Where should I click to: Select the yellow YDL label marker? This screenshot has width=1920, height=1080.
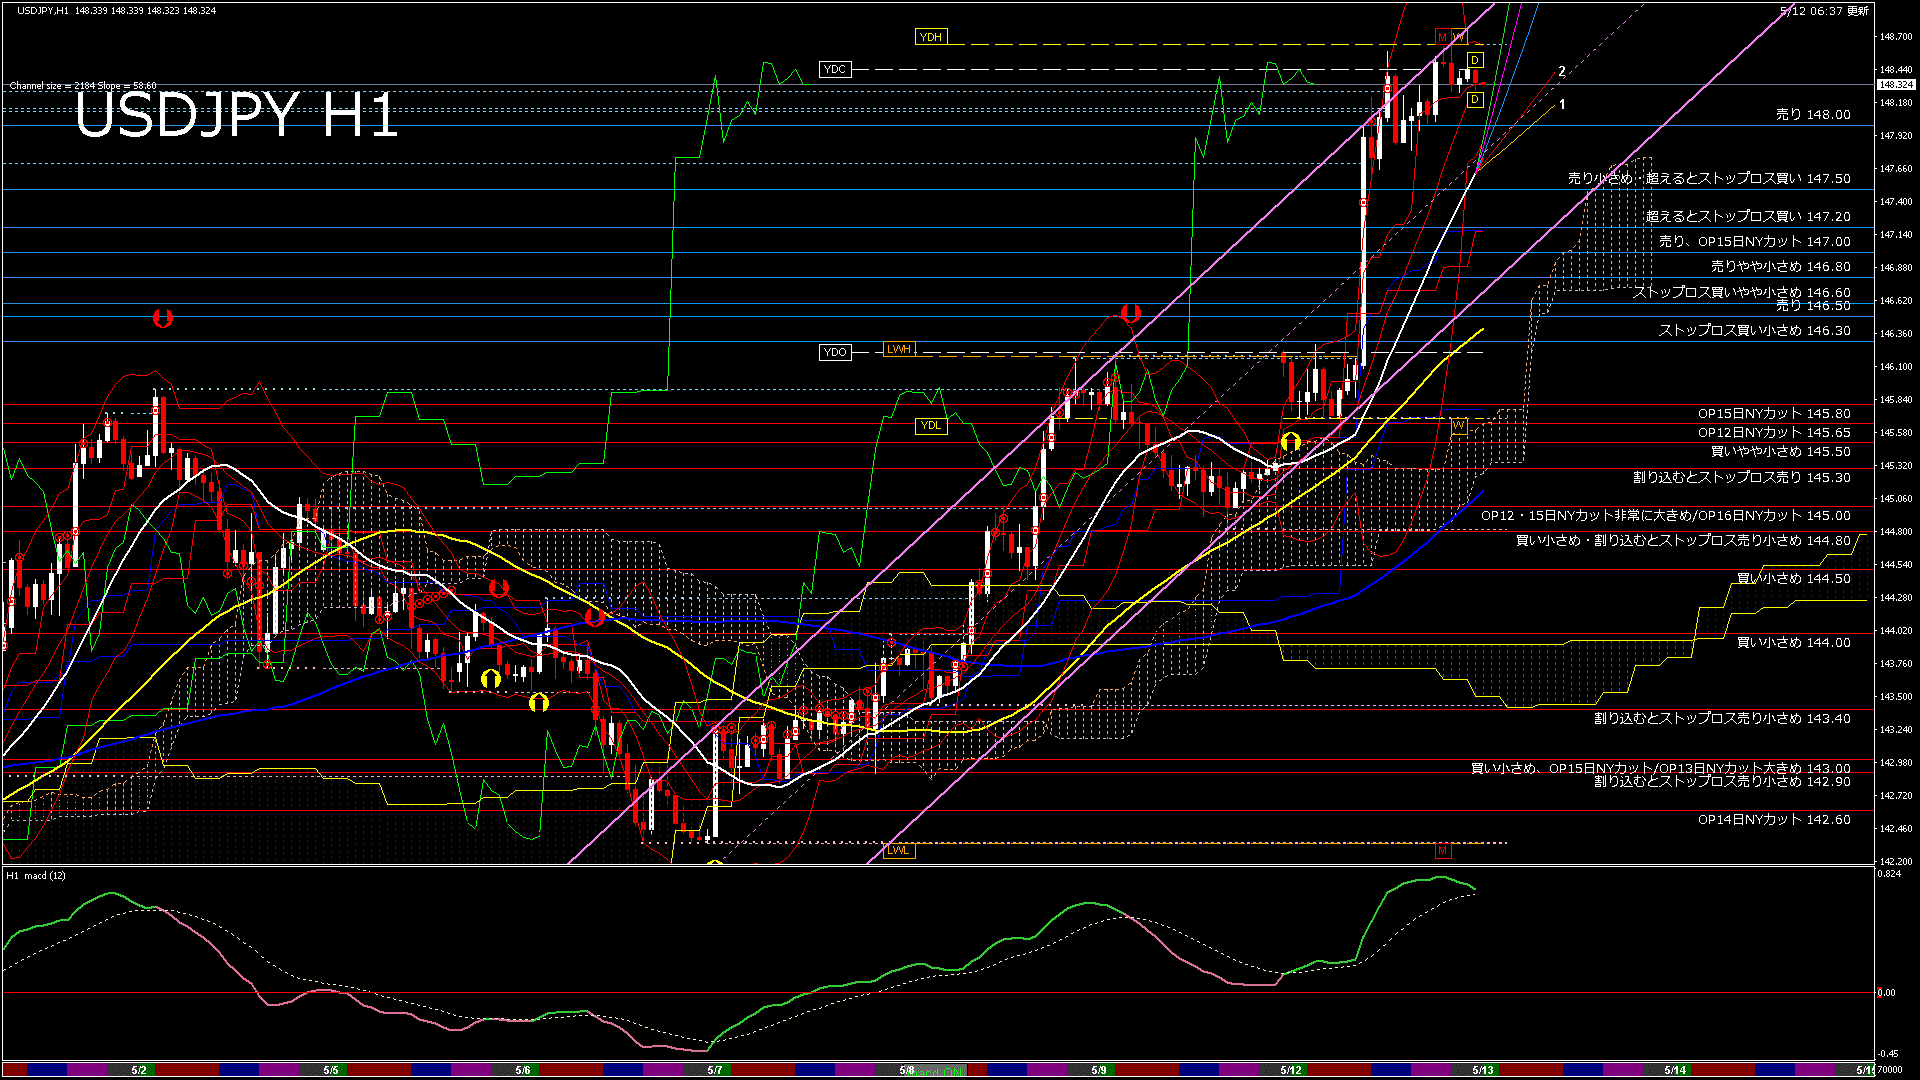pyautogui.click(x=930, y=426)
